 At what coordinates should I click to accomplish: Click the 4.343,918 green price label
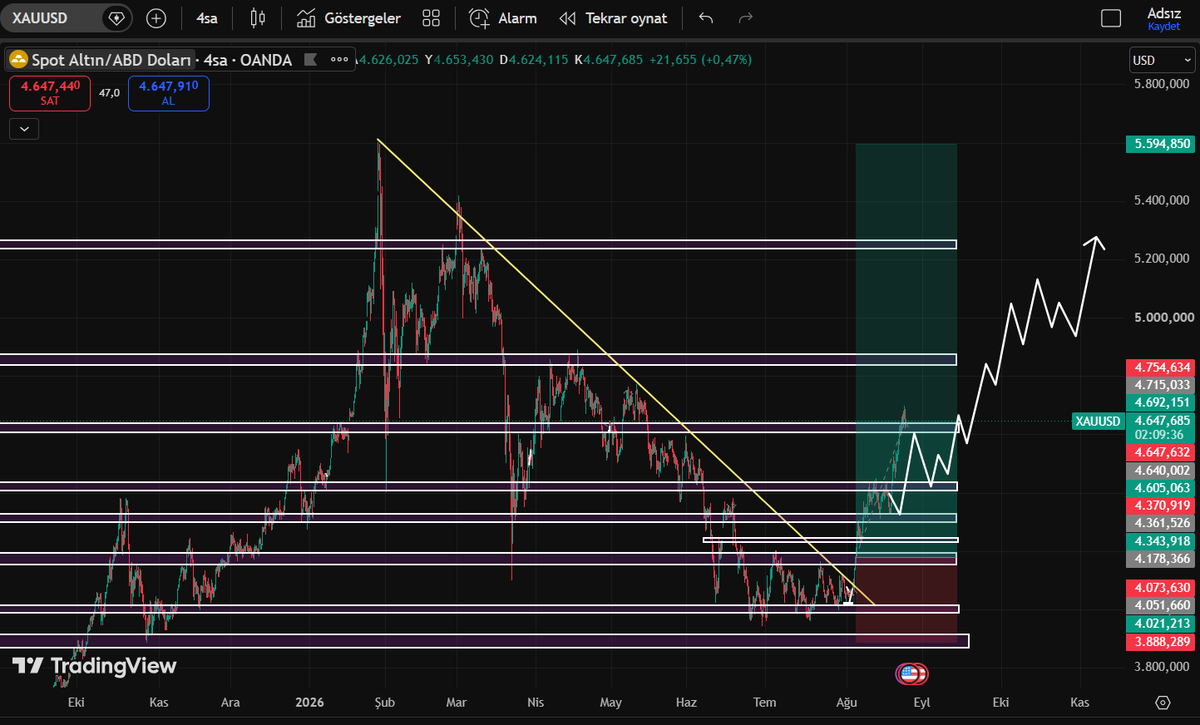[x=1161, y=541]
